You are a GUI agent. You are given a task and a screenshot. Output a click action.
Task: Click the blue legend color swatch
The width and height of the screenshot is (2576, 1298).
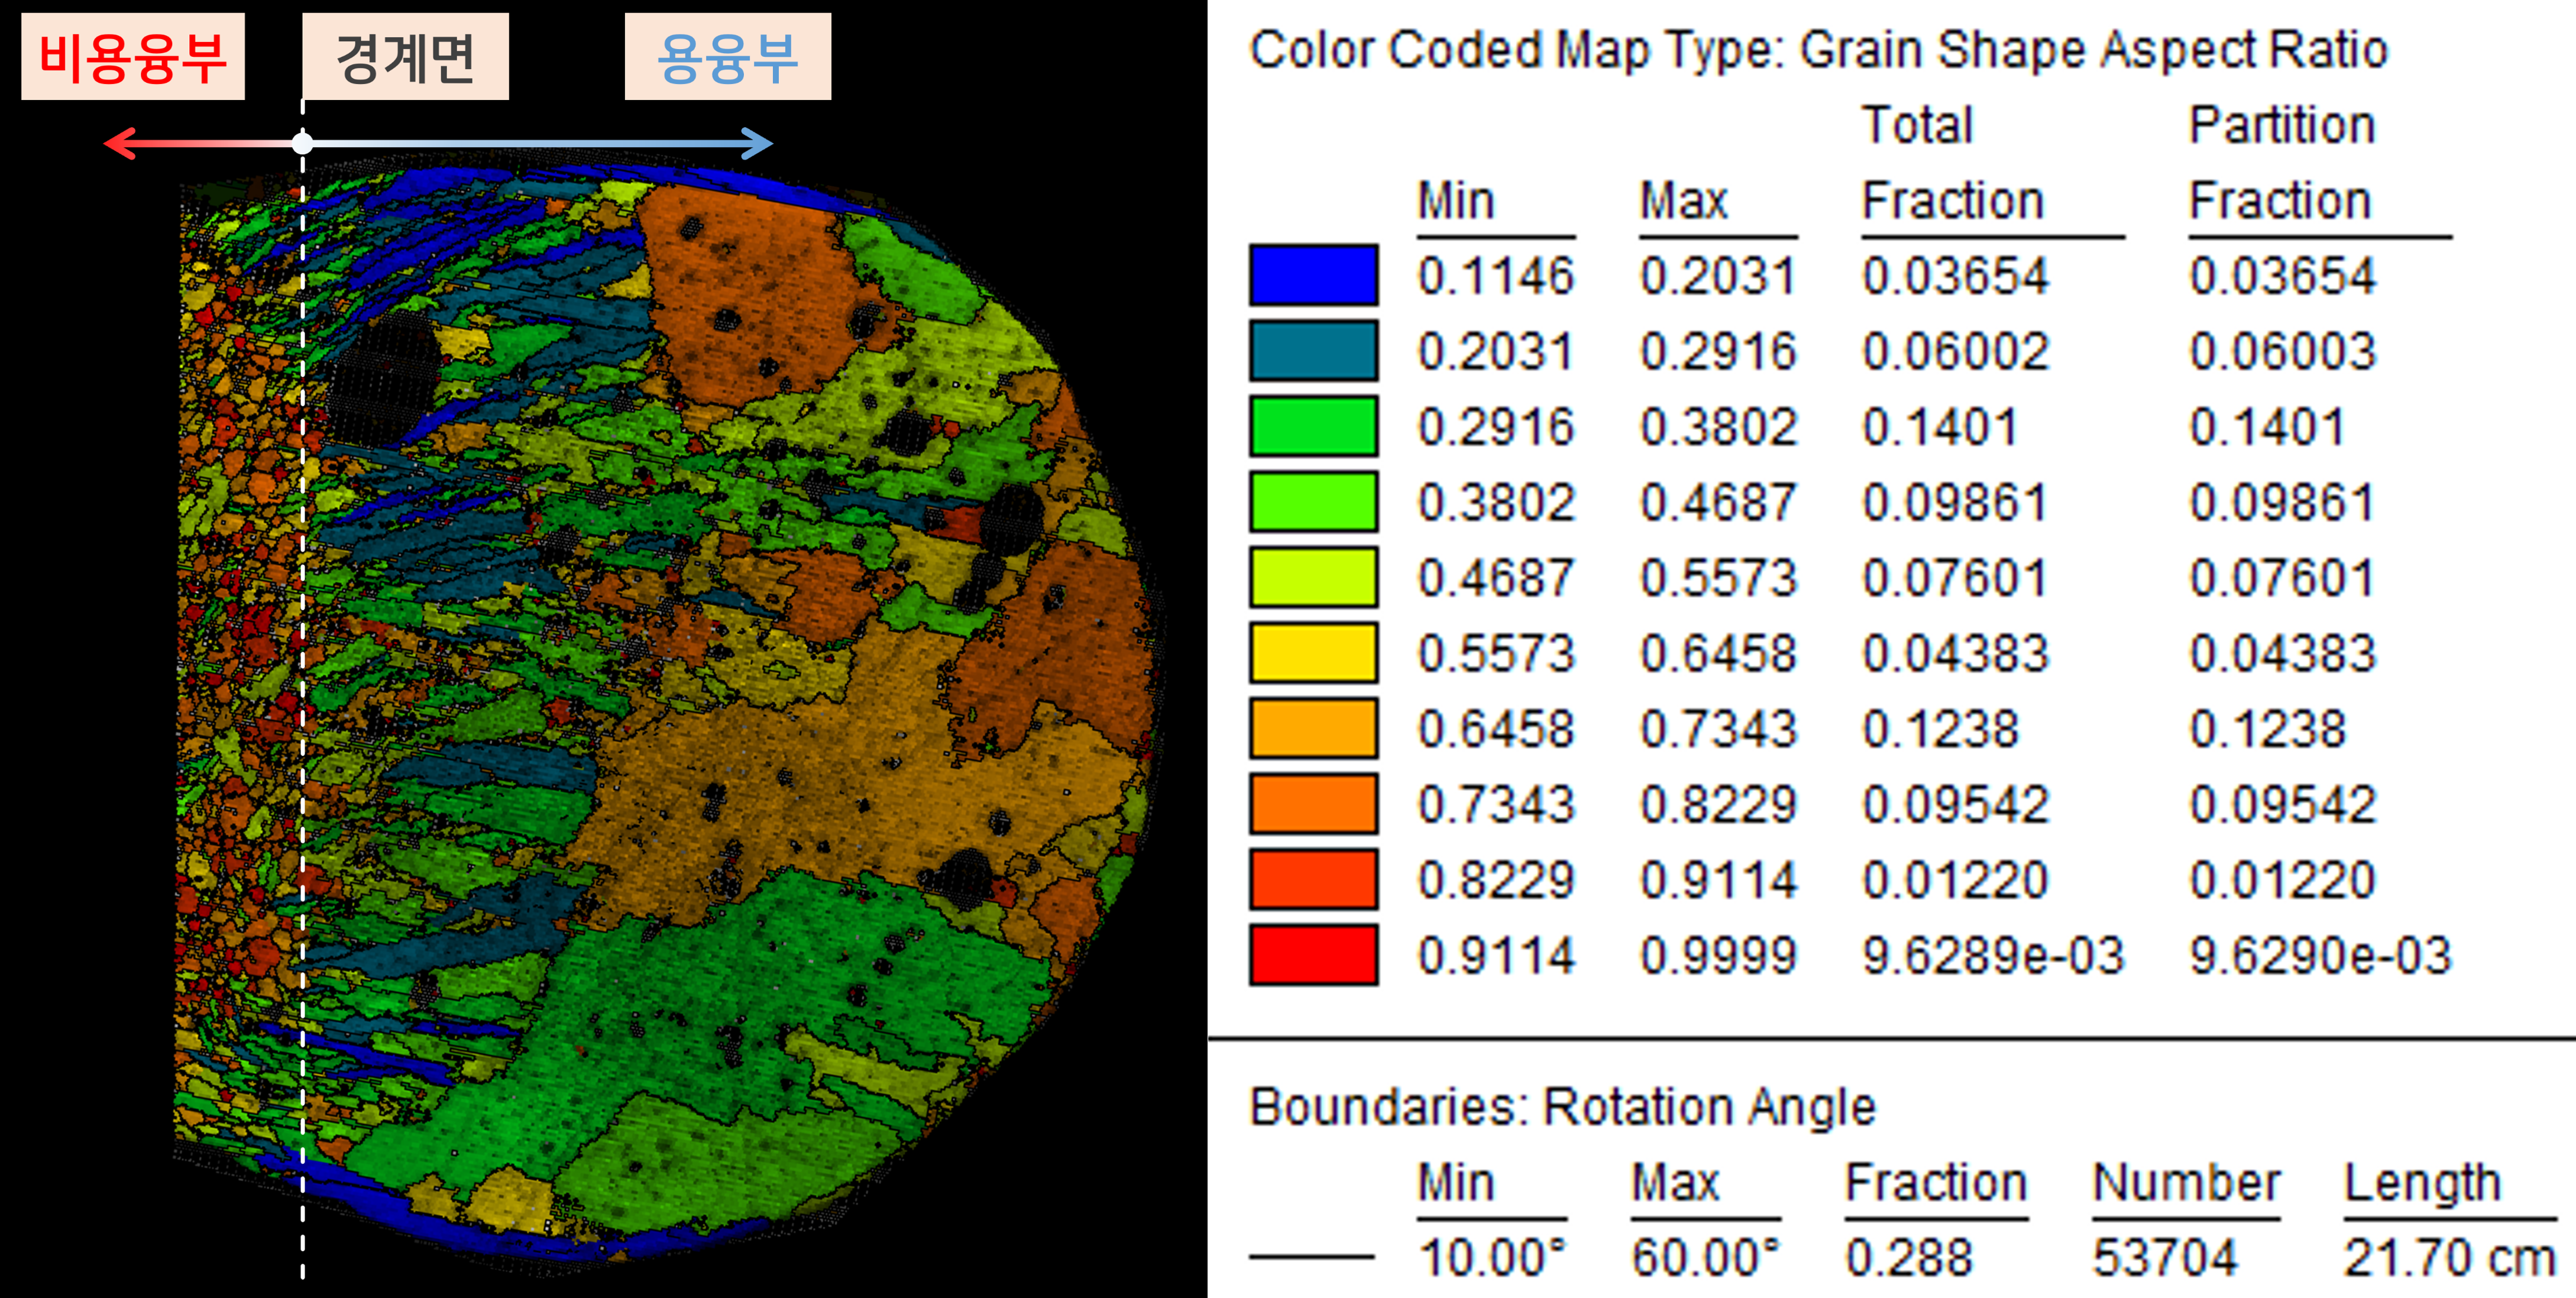(1313, 275)
